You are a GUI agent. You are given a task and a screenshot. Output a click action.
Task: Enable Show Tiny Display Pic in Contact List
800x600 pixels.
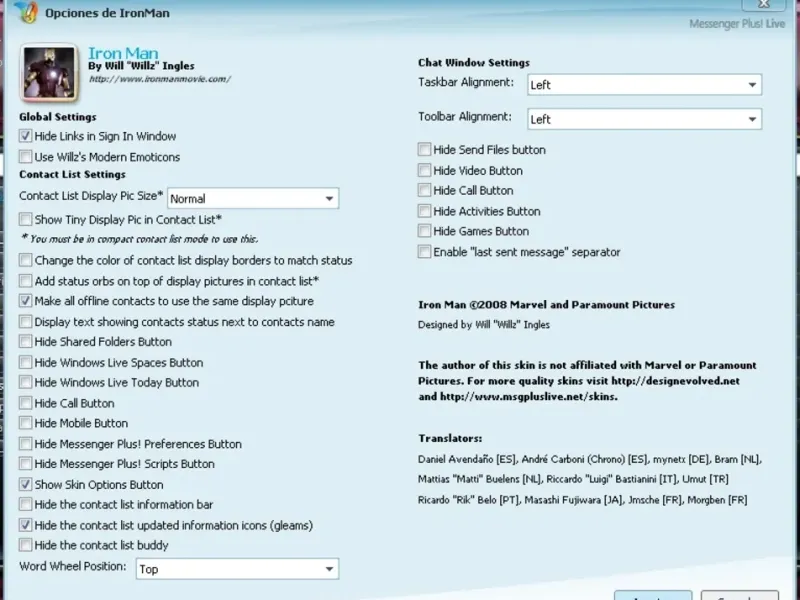tap(25, 219)
